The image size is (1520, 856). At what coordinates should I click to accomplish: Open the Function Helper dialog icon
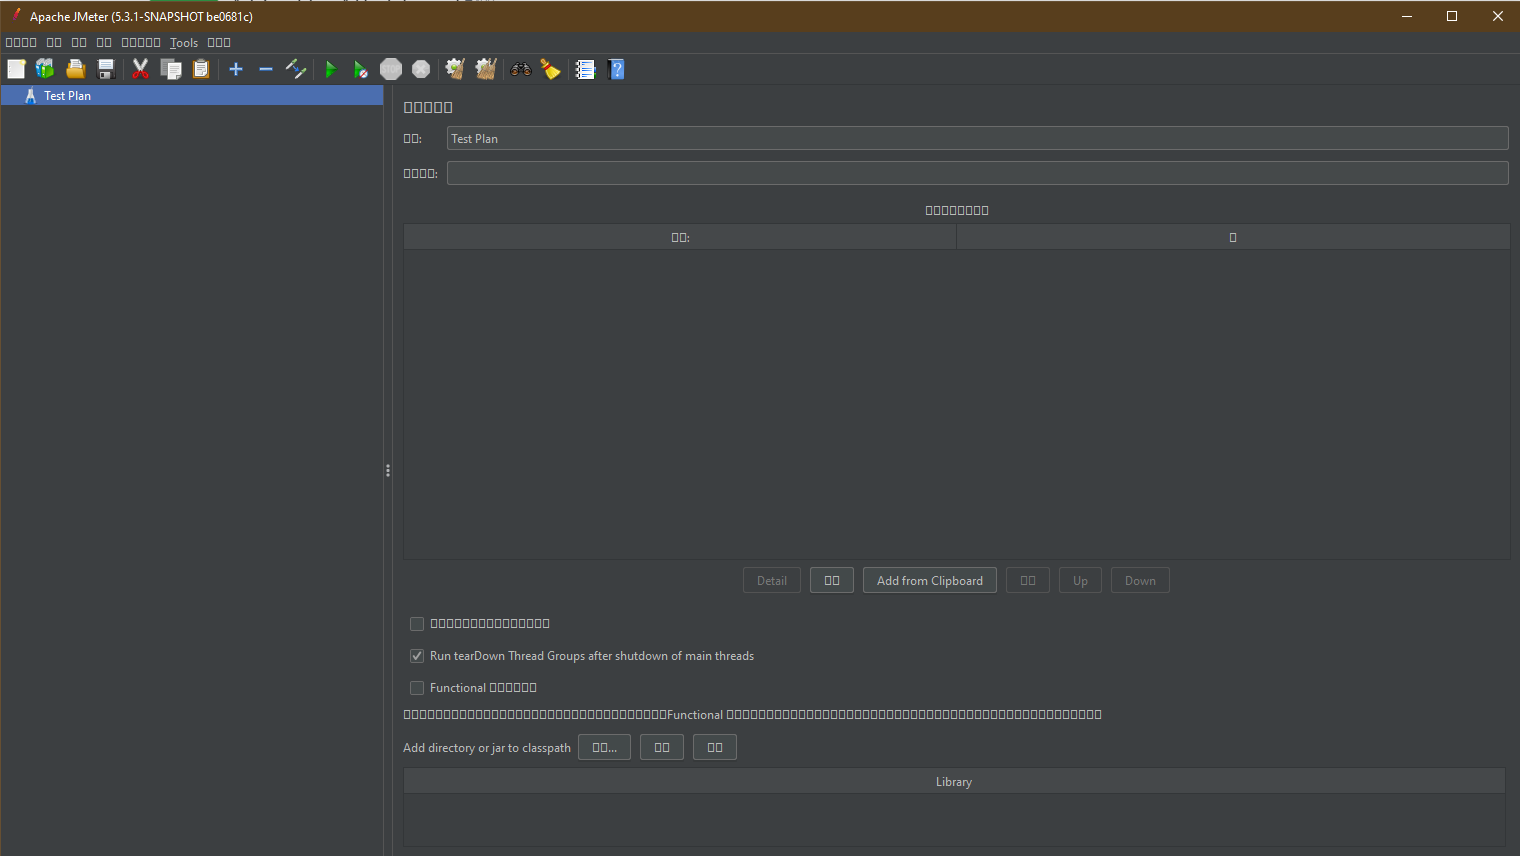585,69
